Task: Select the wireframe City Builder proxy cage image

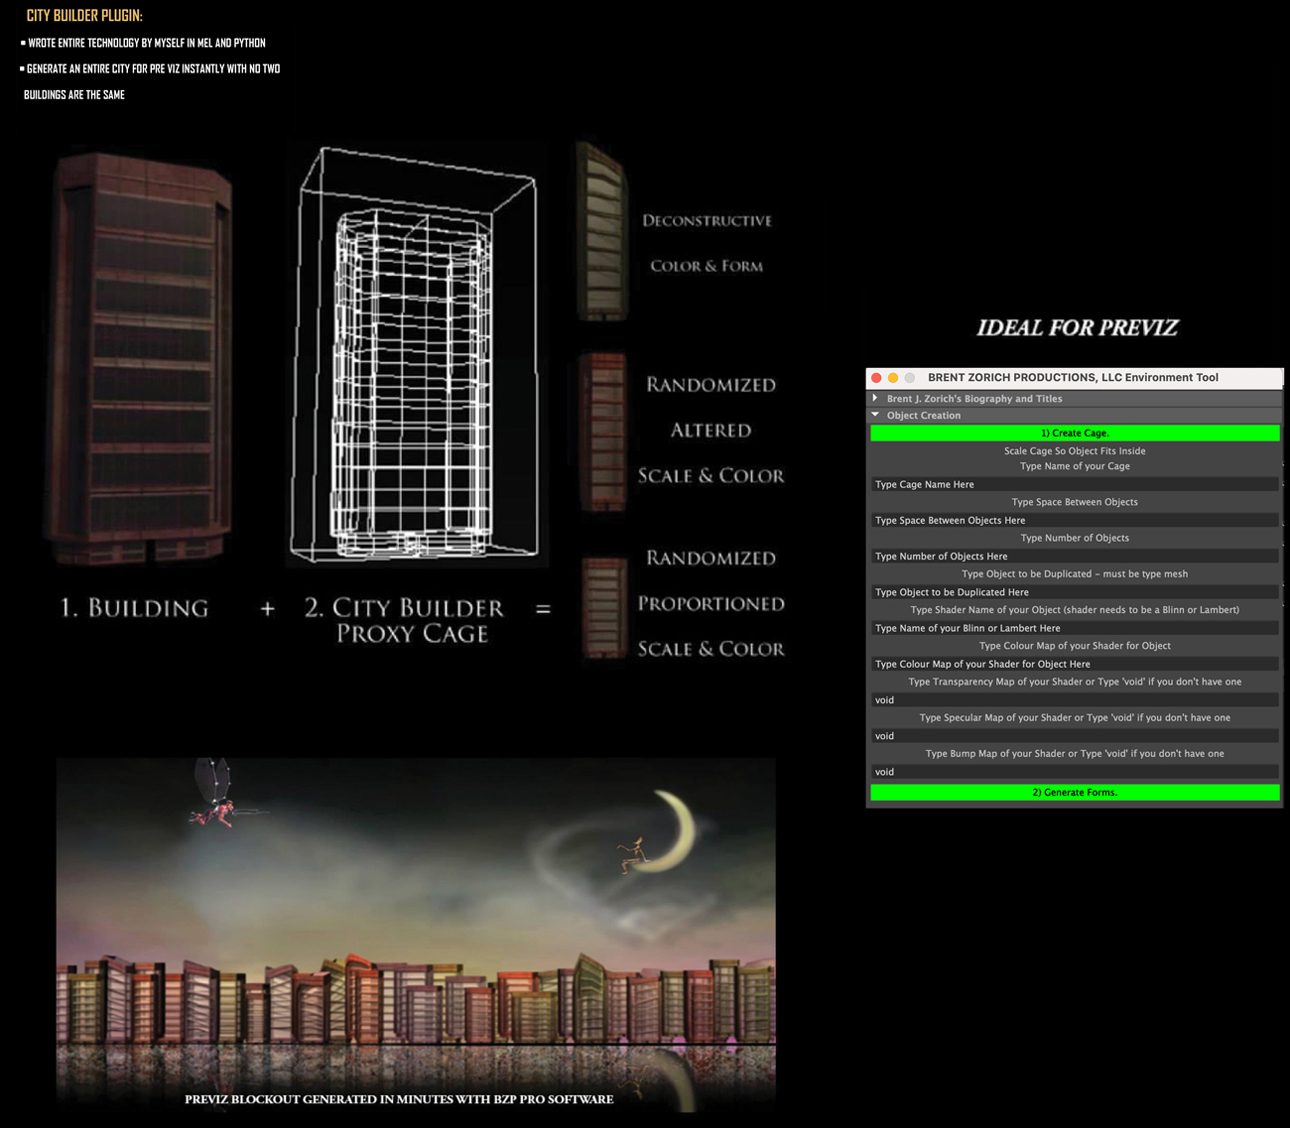Action: click(415, 355)
